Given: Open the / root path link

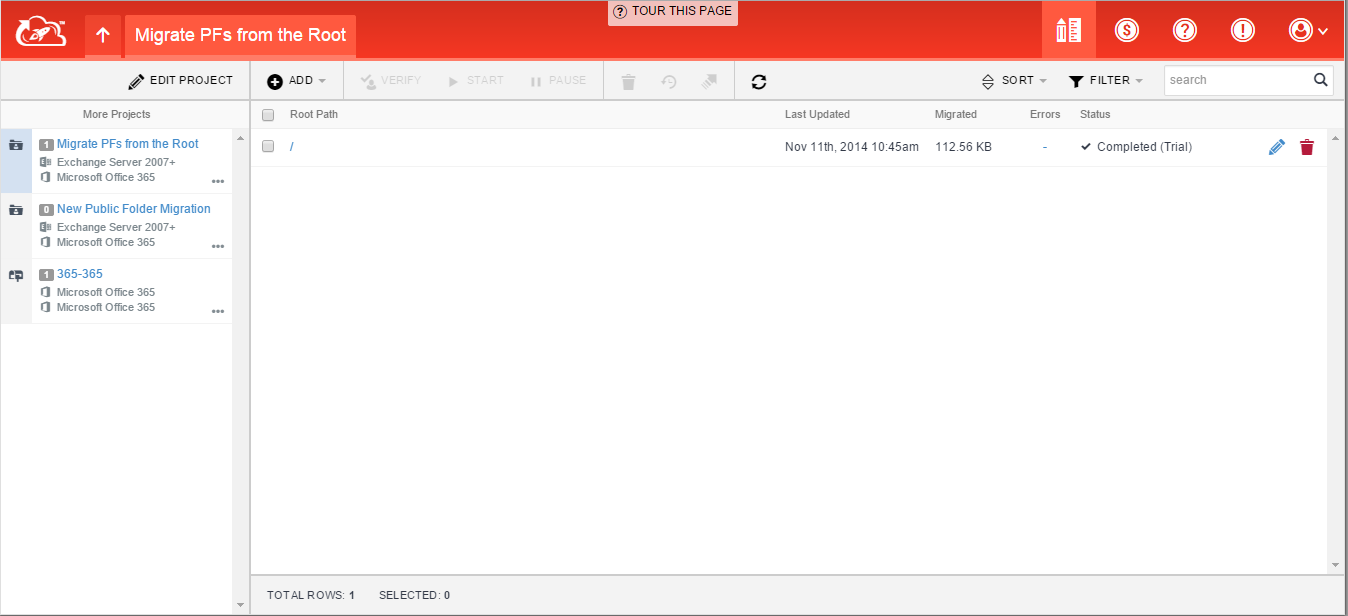Looking at the screenshot, I should (292, 147).
